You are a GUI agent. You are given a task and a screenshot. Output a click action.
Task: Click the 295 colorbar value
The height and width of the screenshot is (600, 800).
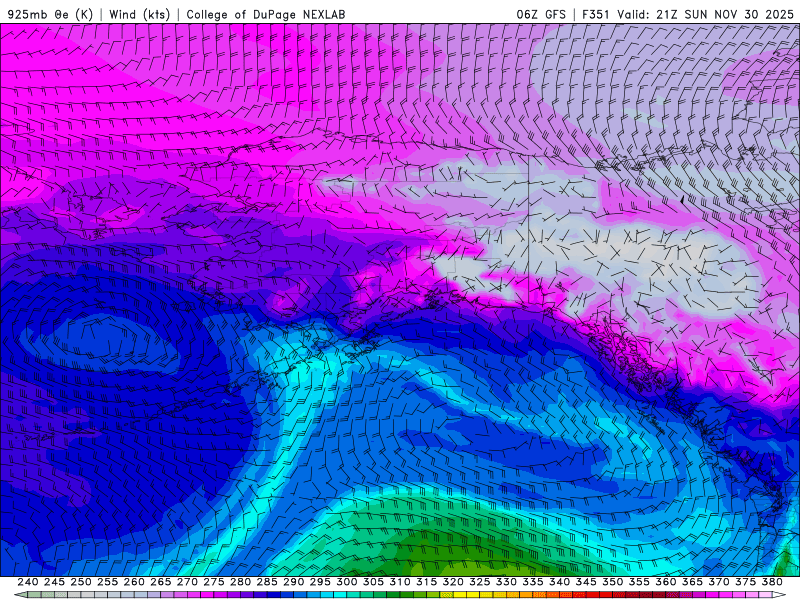coord(320,582)
